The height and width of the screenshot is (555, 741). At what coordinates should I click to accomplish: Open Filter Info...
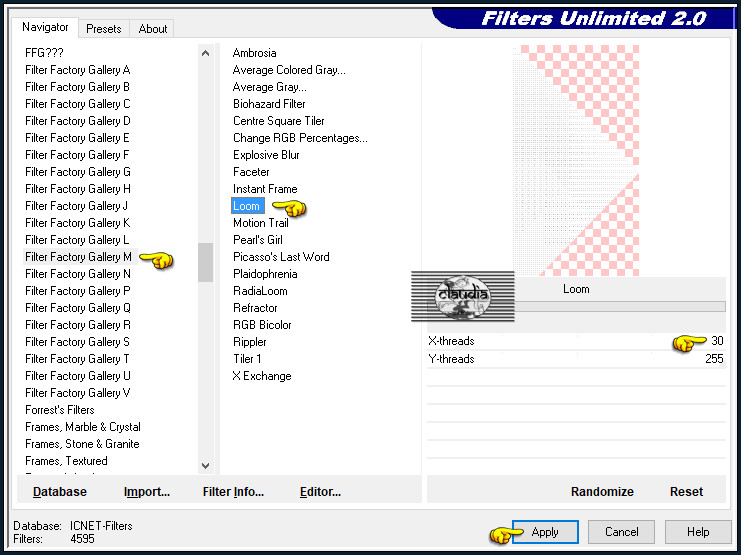[x=233, y=492]
